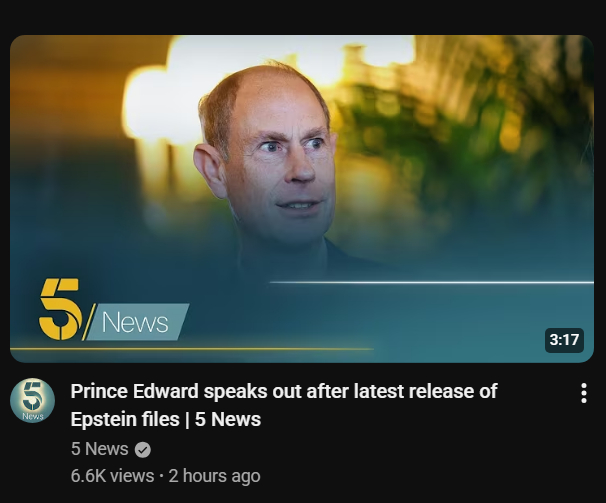Click the 6.6K views text
The width and height of the screenshot is (606, 503).
(112, 476)
